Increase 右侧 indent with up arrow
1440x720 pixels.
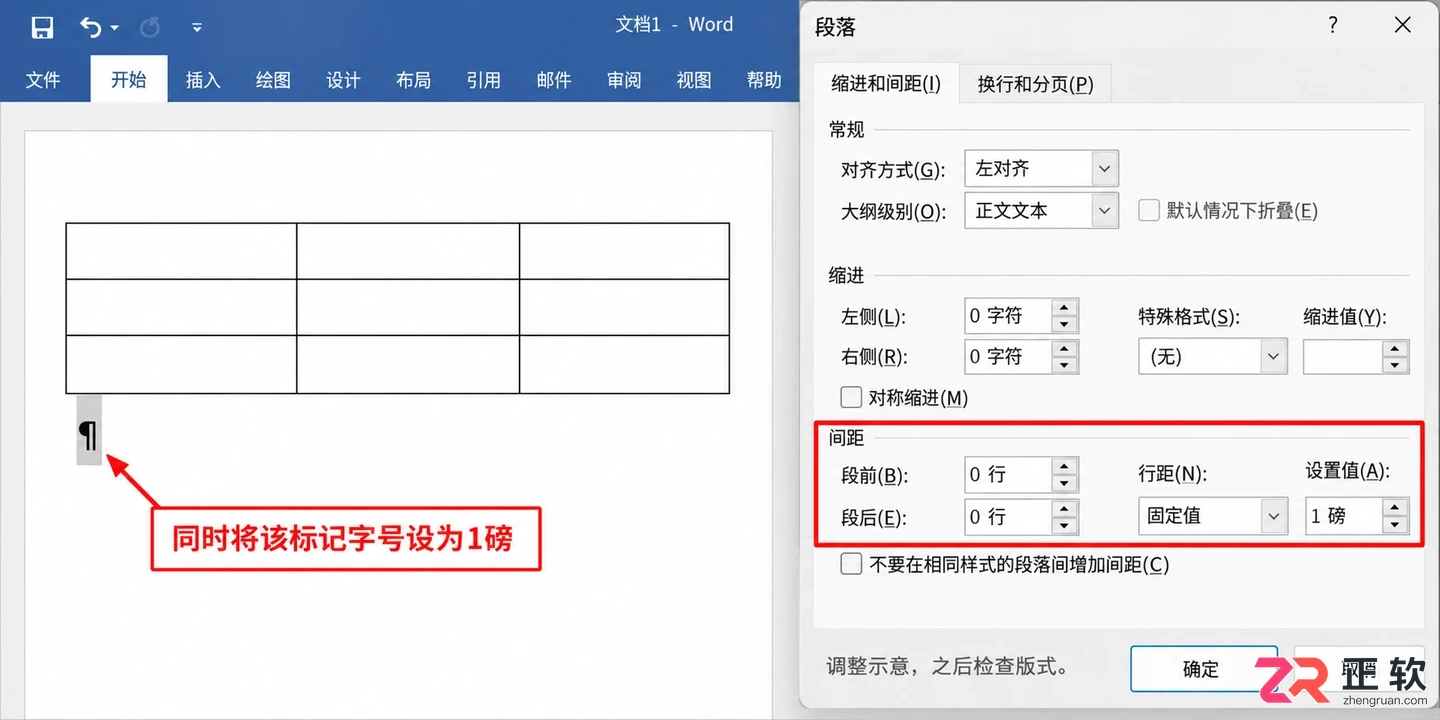[1065, 348]
